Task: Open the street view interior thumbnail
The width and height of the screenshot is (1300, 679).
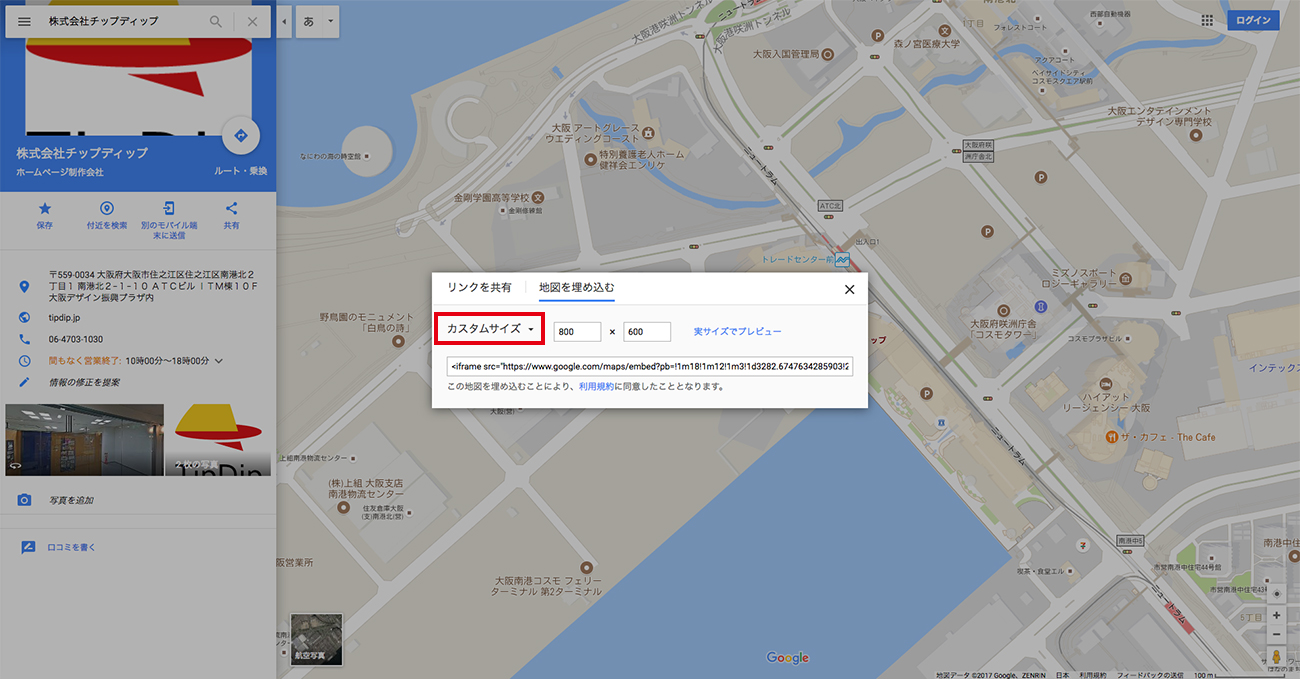Action: (x=84, y=439)
